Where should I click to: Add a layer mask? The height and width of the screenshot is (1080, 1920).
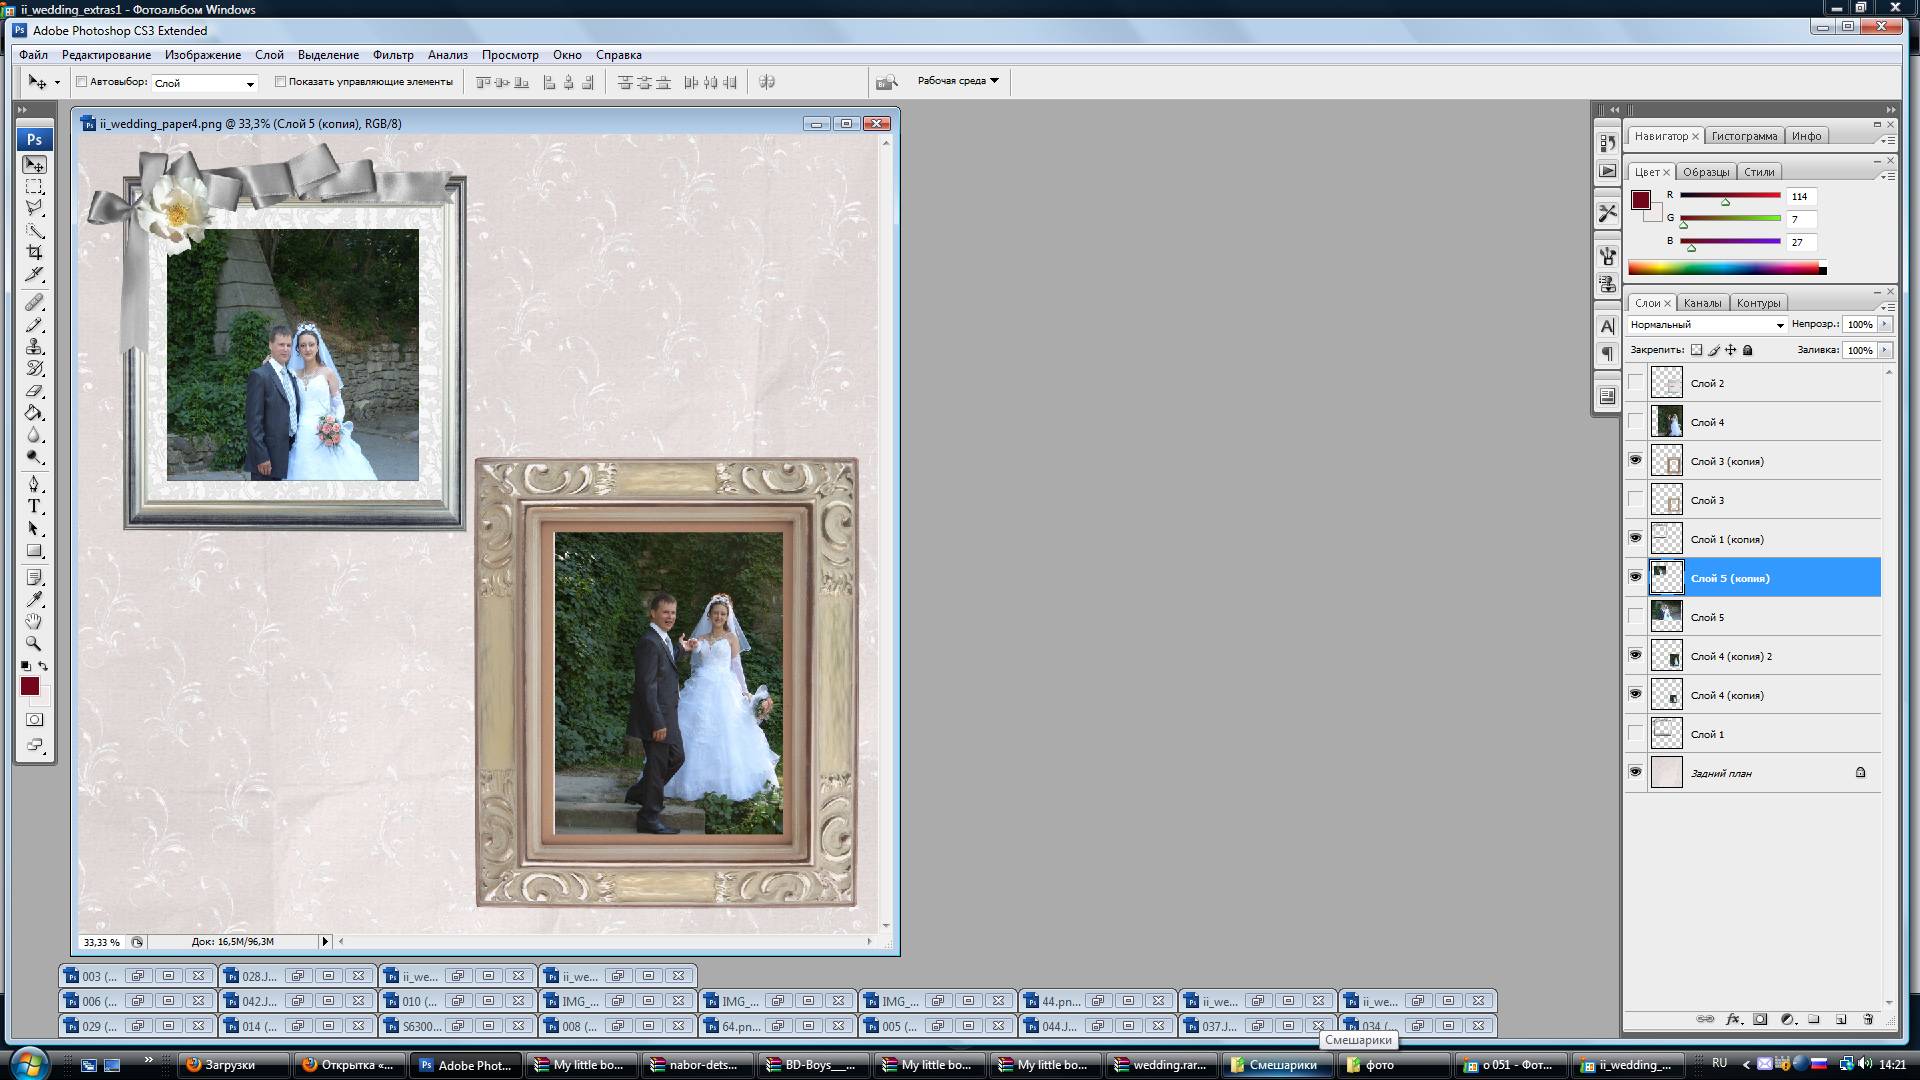[1760, 1019]
